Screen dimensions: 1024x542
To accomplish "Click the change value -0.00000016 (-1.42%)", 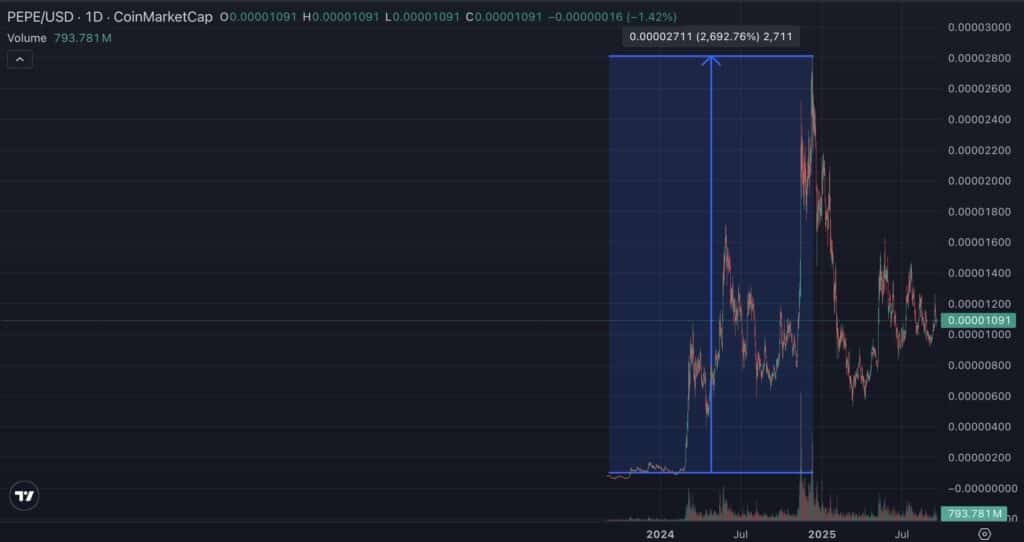I will 612,17.
